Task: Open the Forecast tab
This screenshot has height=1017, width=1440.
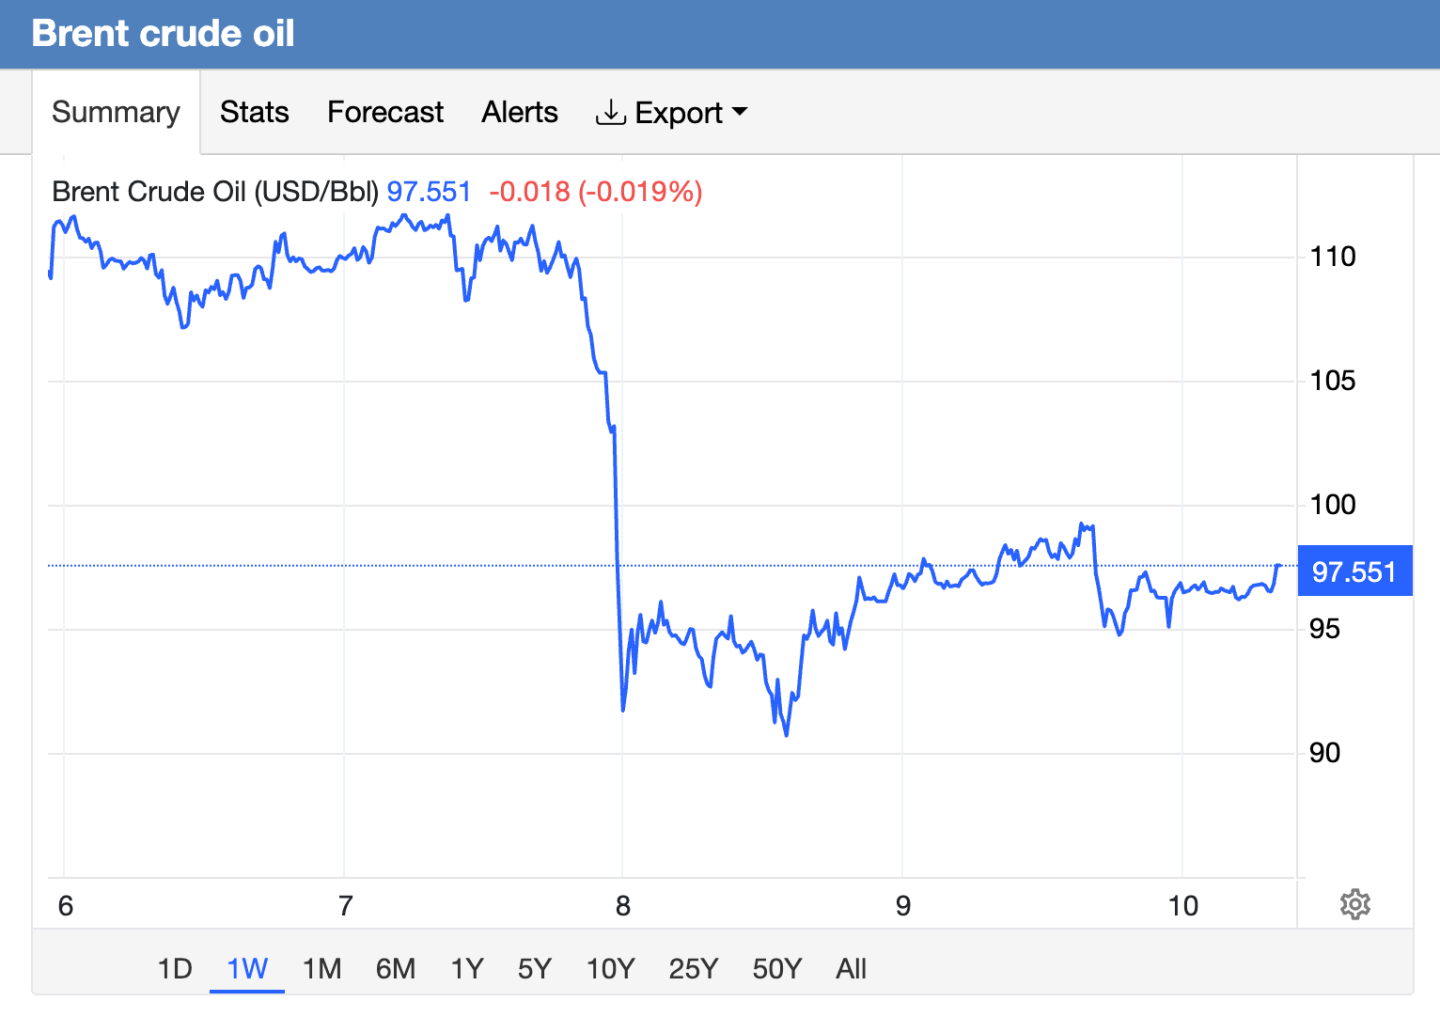Action: pos(385,112)
